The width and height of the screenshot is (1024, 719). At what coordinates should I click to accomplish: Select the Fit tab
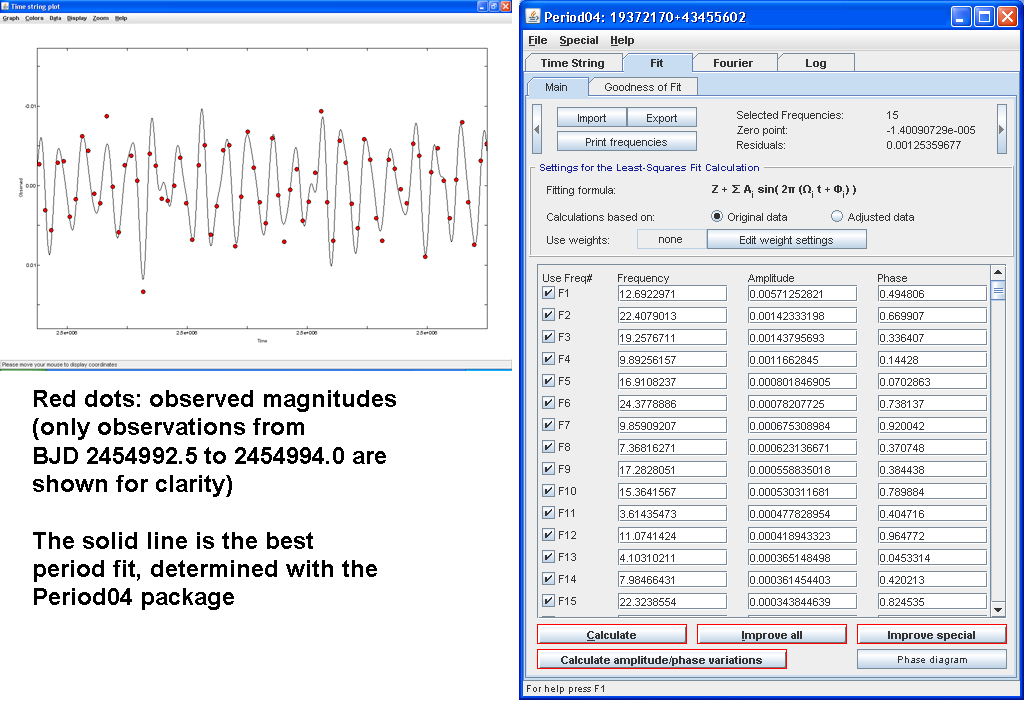pyautogui.click(x=656, y=63)
